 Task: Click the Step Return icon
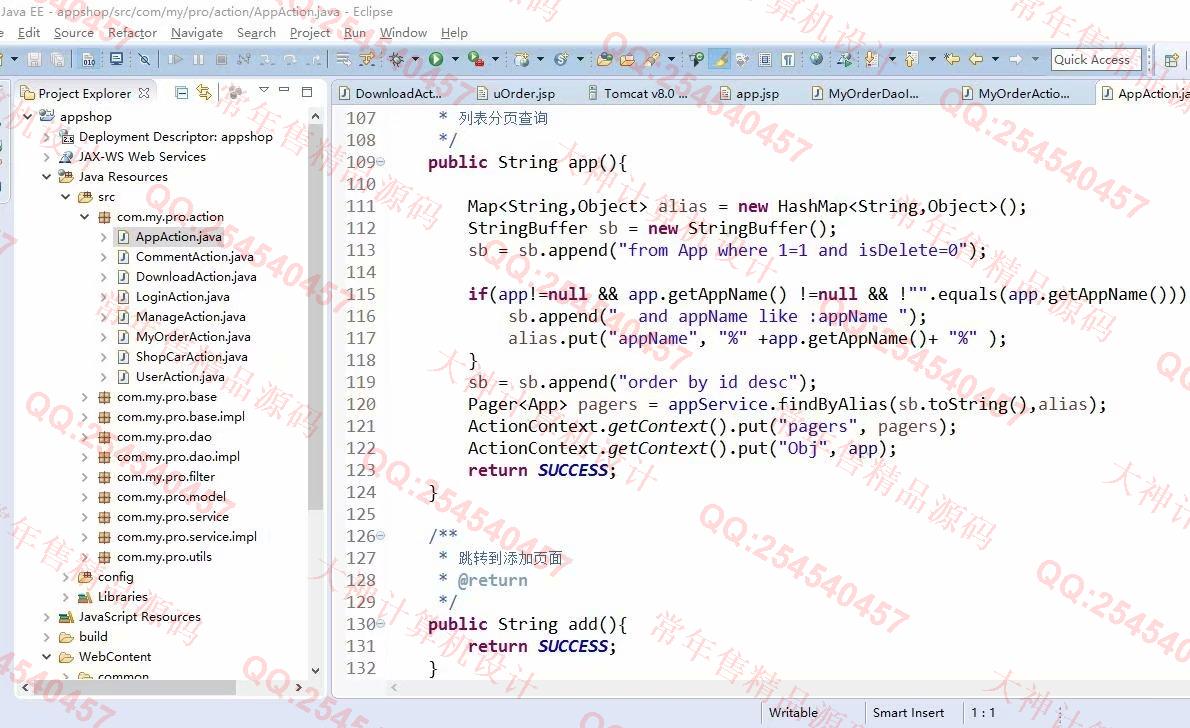(x=313, y=59)
